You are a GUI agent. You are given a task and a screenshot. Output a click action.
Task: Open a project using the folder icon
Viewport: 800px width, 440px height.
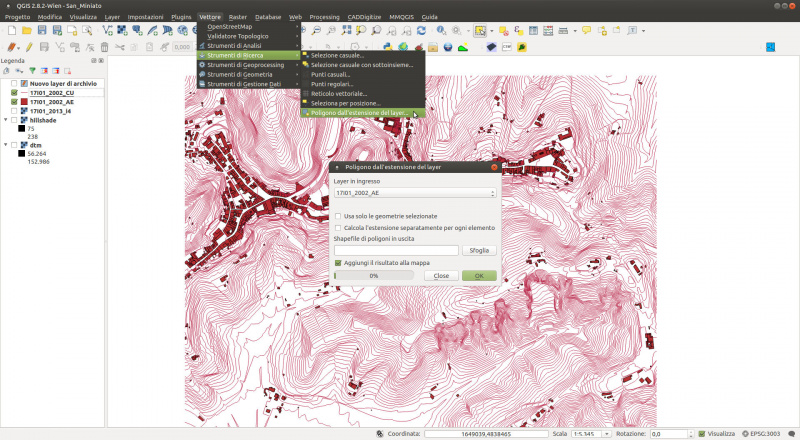pos(27,31)
